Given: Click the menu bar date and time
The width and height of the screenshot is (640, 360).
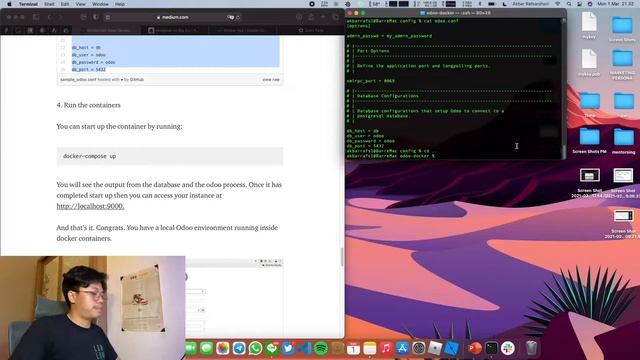Looking at the screenshot, I should [x=616, y=4].
